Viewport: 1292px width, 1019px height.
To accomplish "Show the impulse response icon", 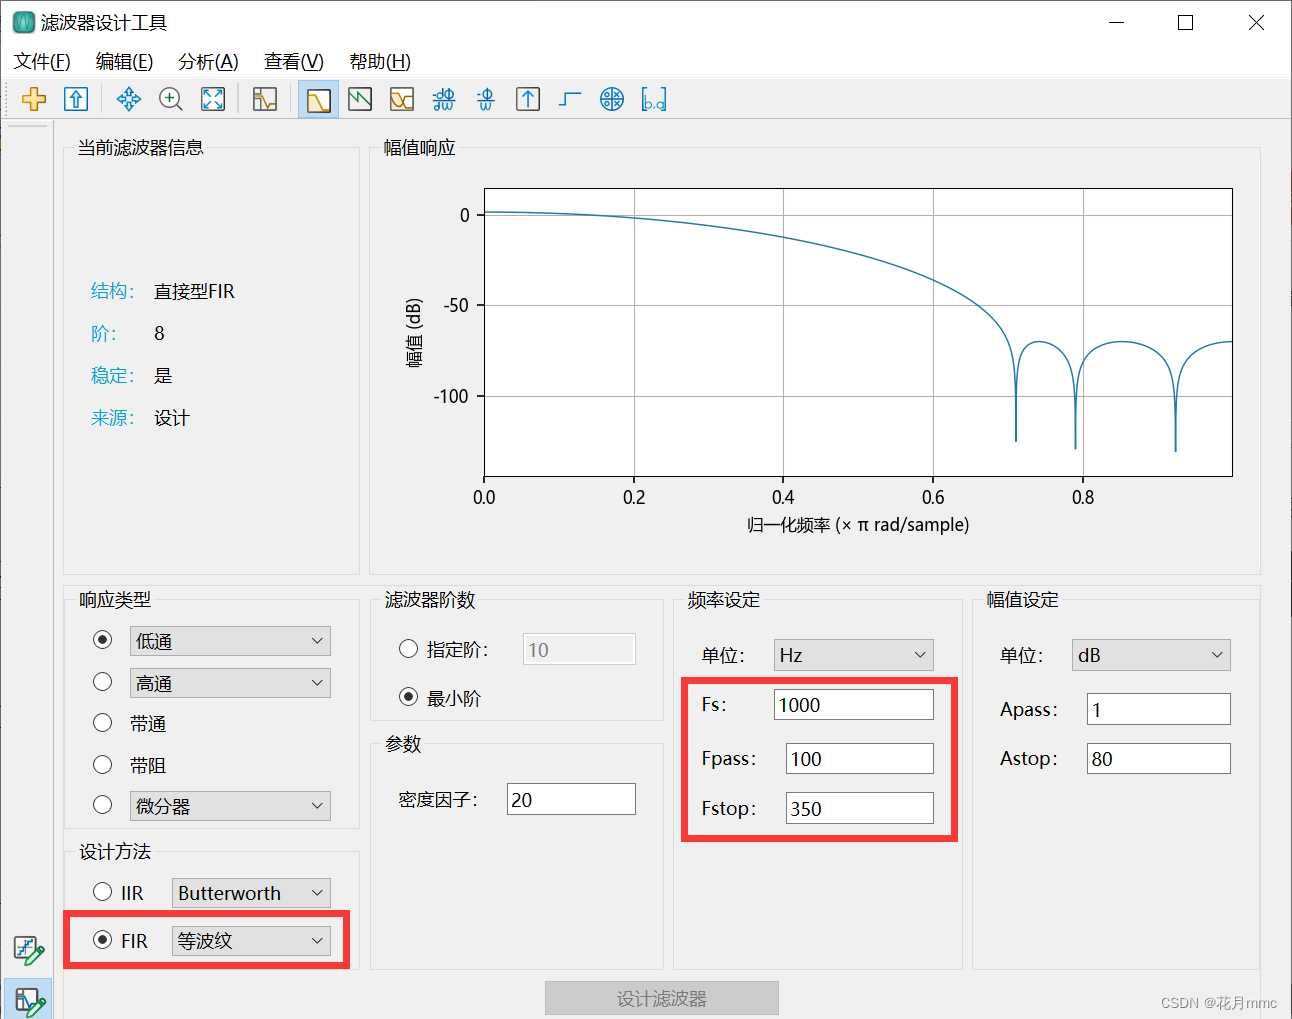I will [x=528, y=99].
